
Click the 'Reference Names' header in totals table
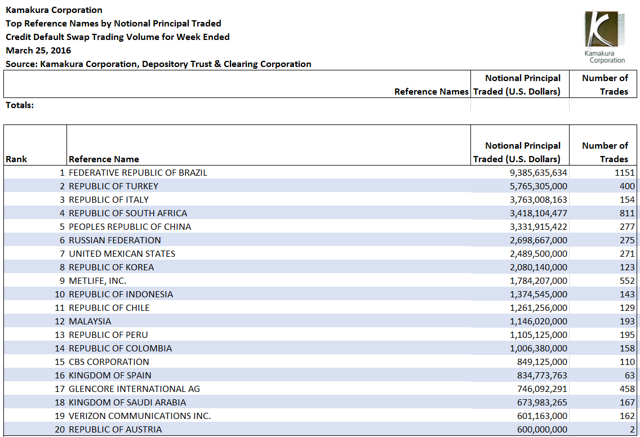pos(431,91)
